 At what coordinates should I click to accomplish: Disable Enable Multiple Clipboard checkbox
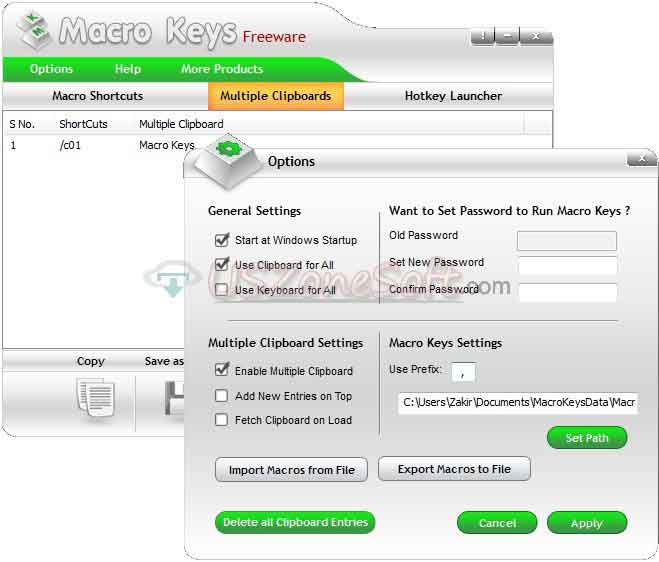pos(221,370)
